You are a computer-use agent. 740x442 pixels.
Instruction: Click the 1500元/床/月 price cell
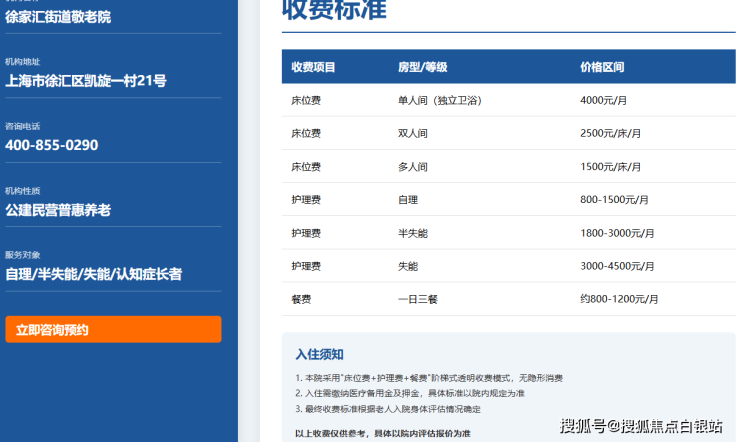(x=611, y=167)
